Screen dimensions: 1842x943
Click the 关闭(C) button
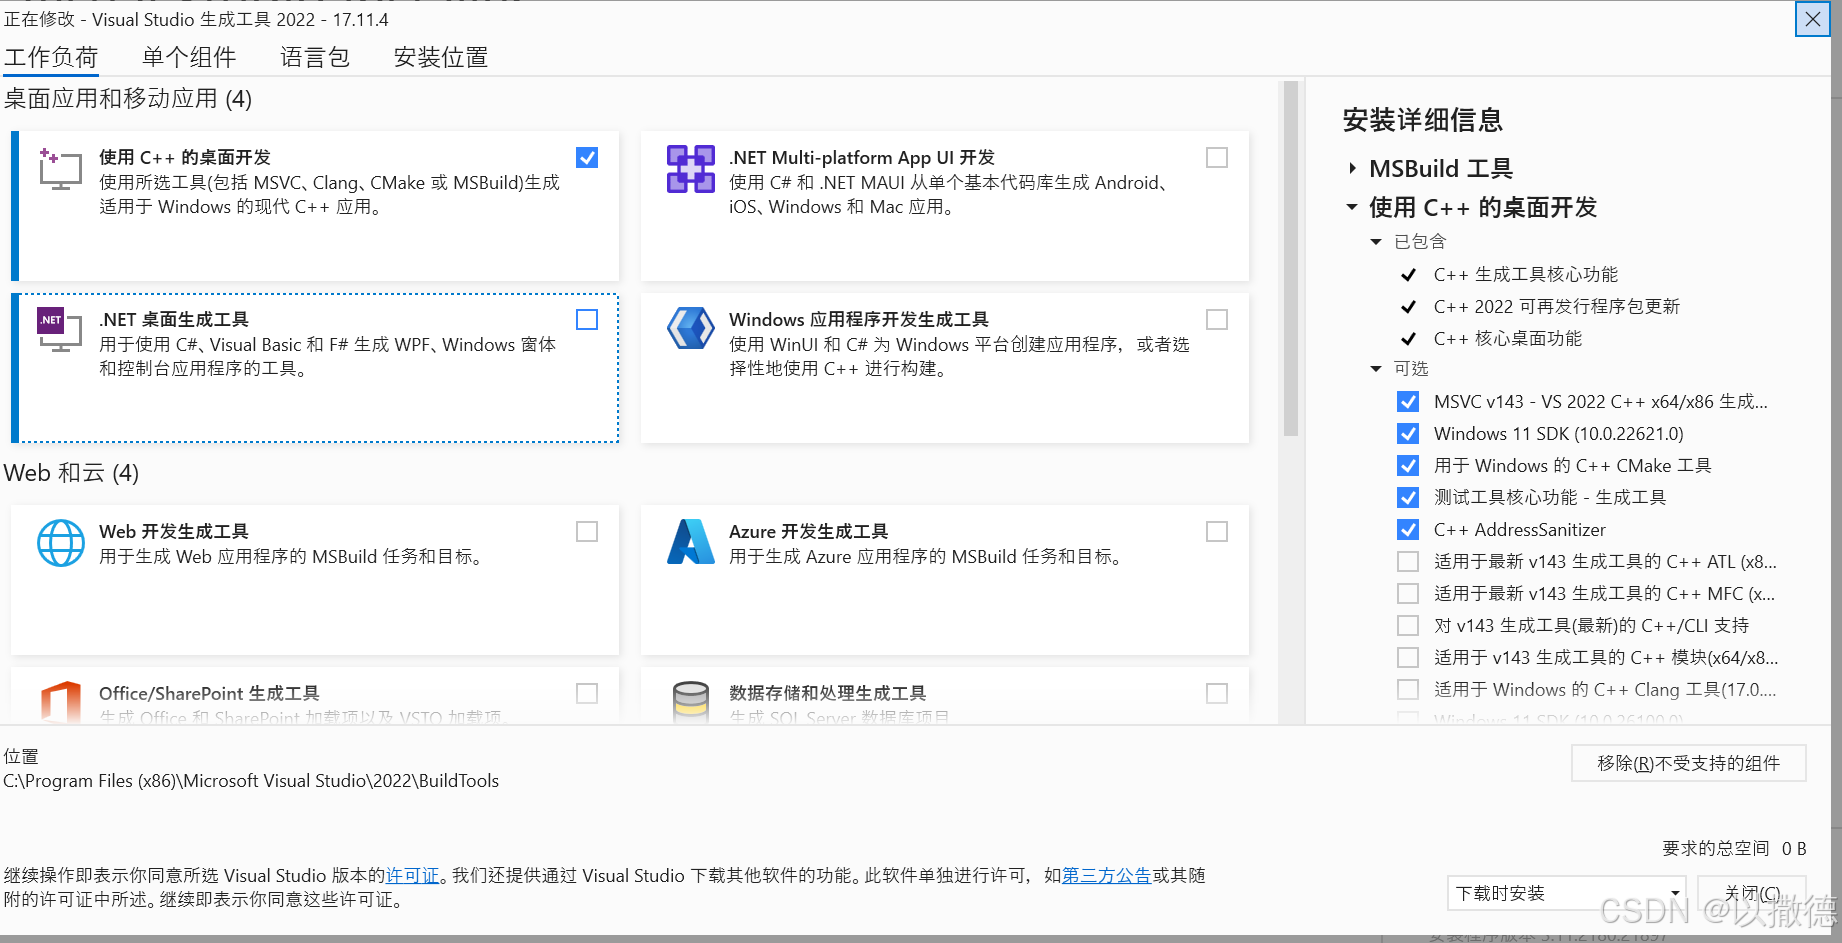tap(1752, 893)
